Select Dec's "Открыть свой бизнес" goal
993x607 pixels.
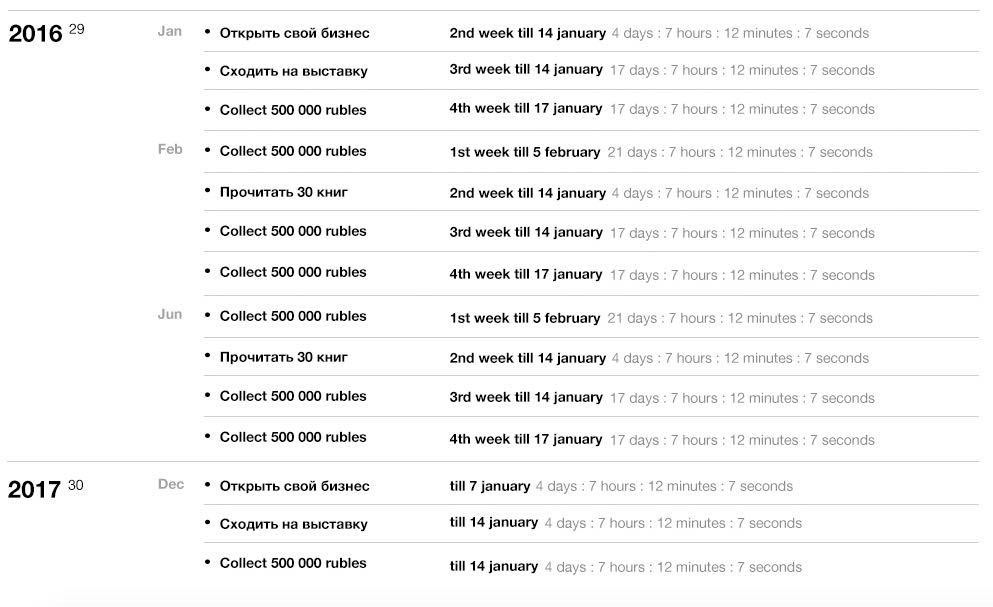(x=294, y=486)
